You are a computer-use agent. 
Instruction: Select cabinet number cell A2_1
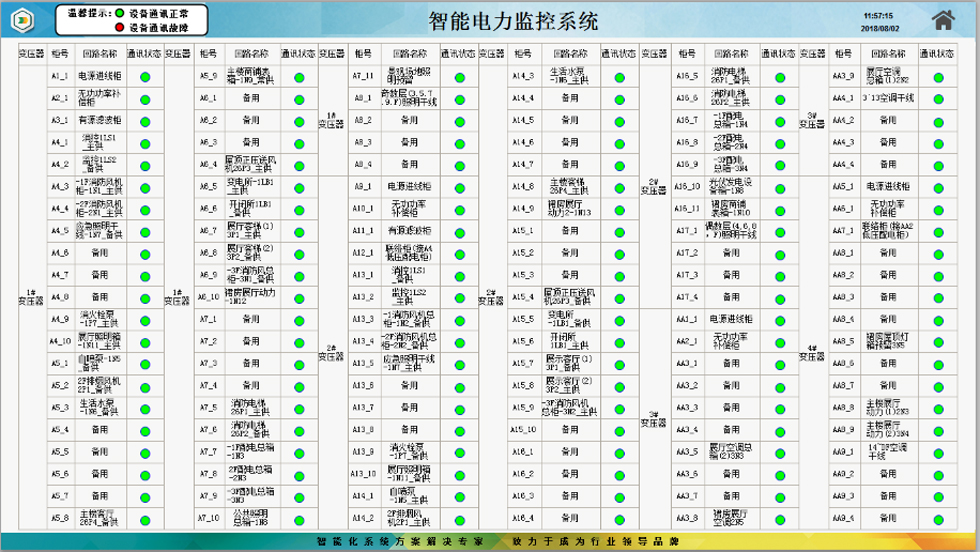[60, 98]
